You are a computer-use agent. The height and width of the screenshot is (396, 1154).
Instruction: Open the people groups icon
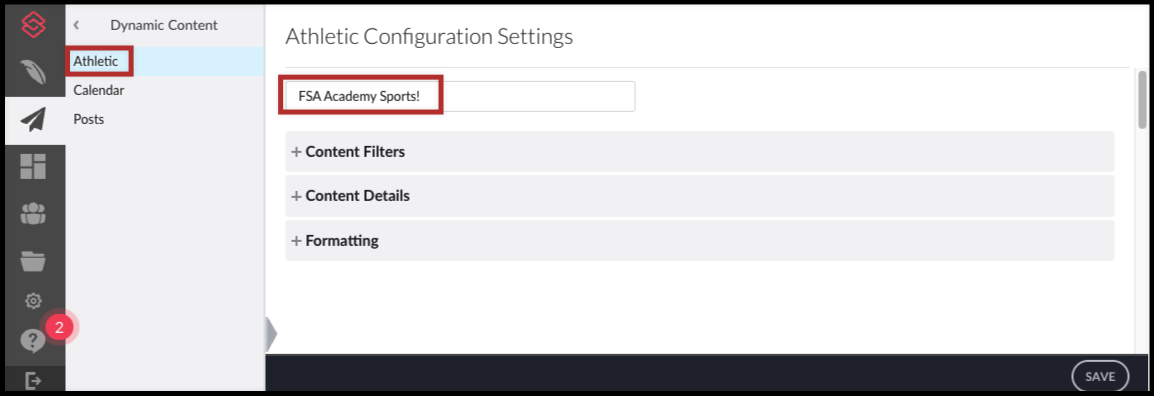click(x=33, y=213)
